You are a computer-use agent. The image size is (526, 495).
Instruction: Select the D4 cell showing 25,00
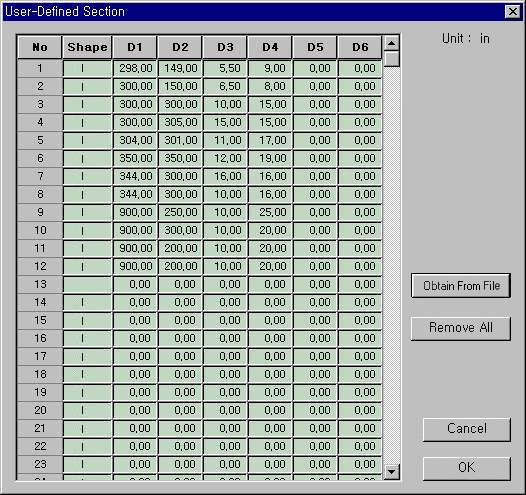tap(270, 212)
